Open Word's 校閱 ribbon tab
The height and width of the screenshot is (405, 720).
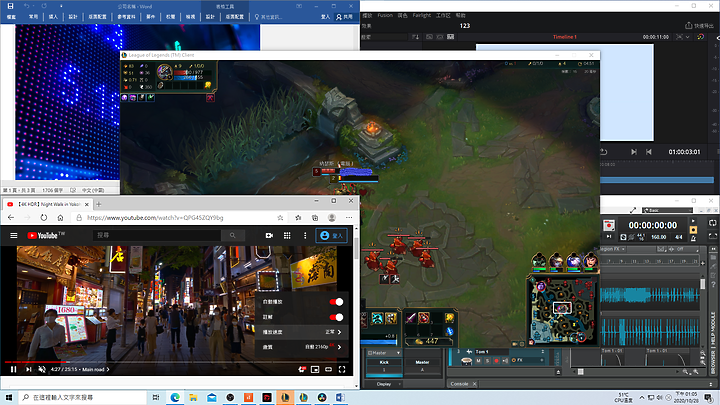coord(170,17)
